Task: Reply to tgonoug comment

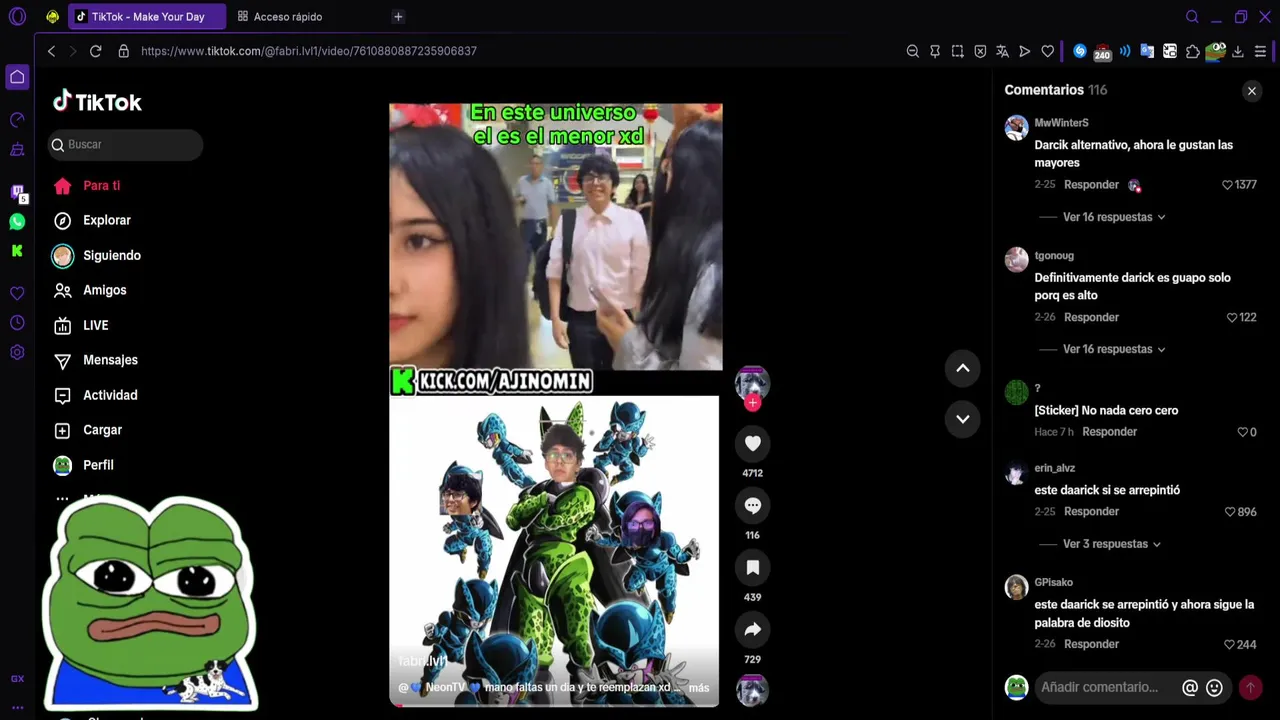Action: [1091, 317]
